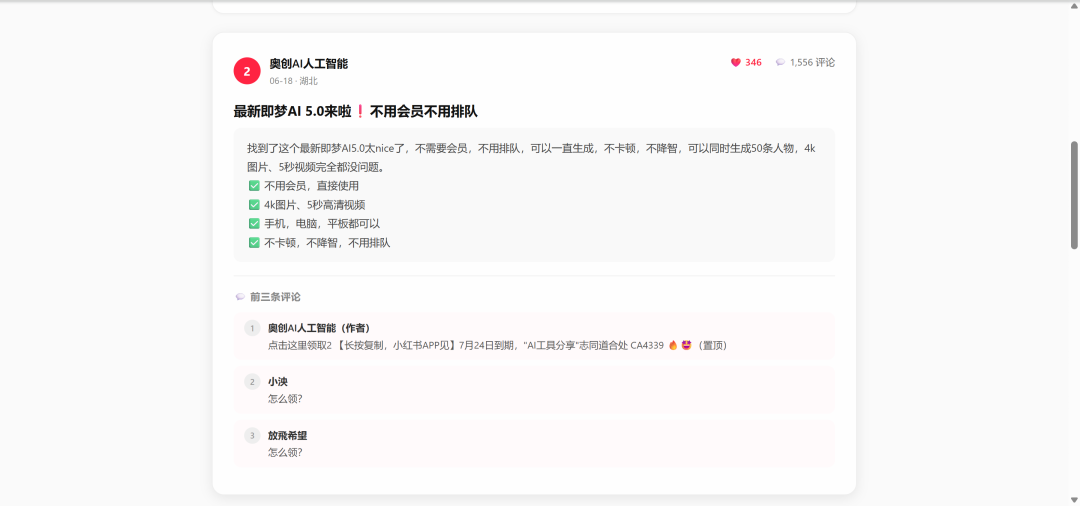1080x506 pixels.
Task: Click the scrollbar up arrow
Action: pyautogui.click(x=1074, y=6)
